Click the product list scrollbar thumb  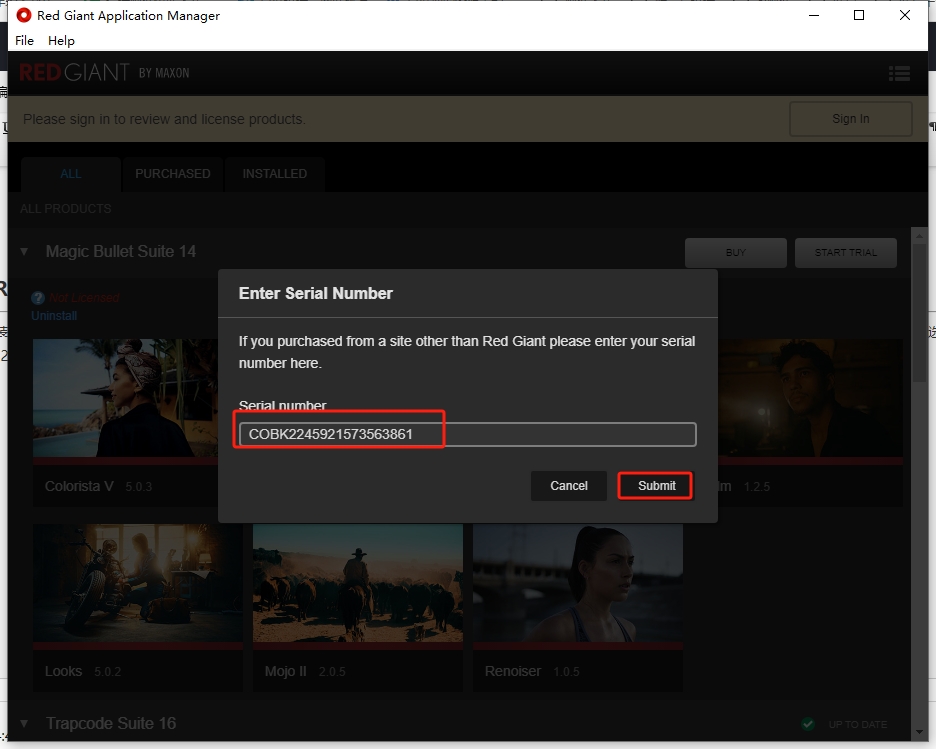pos(919,312)
